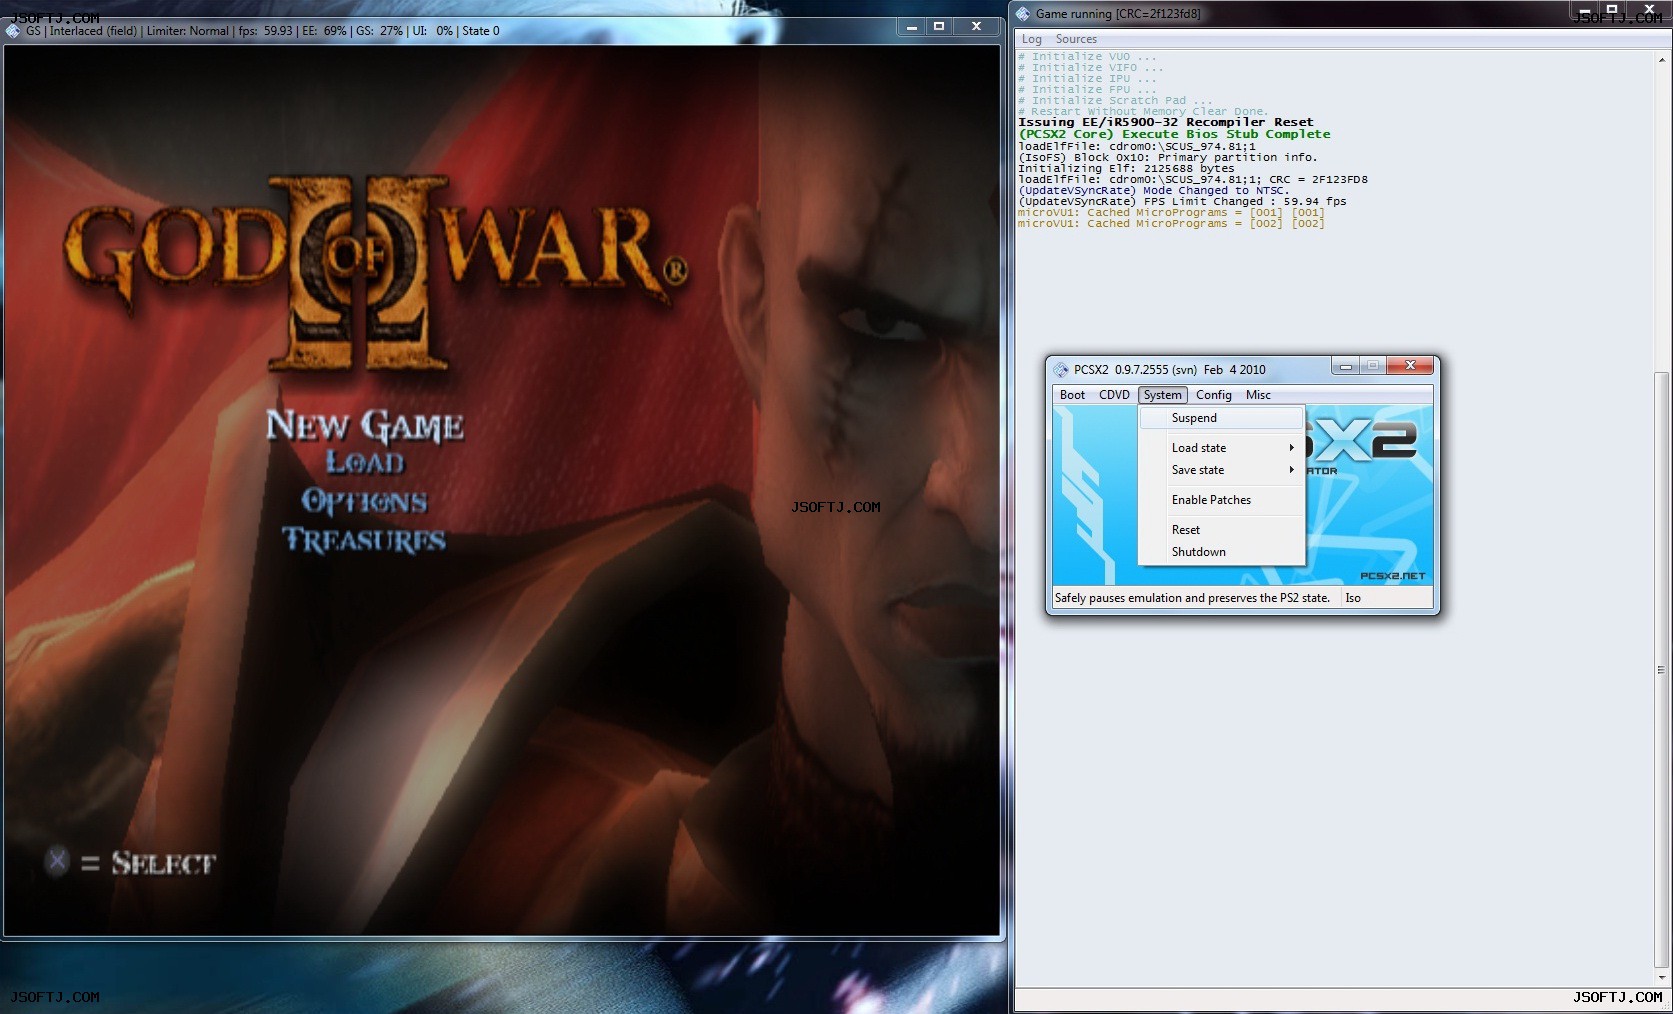This screenshot has height=1014, width=1673.
Task: Click the Iso status bar entry
Action: [x=1353, y=598]
